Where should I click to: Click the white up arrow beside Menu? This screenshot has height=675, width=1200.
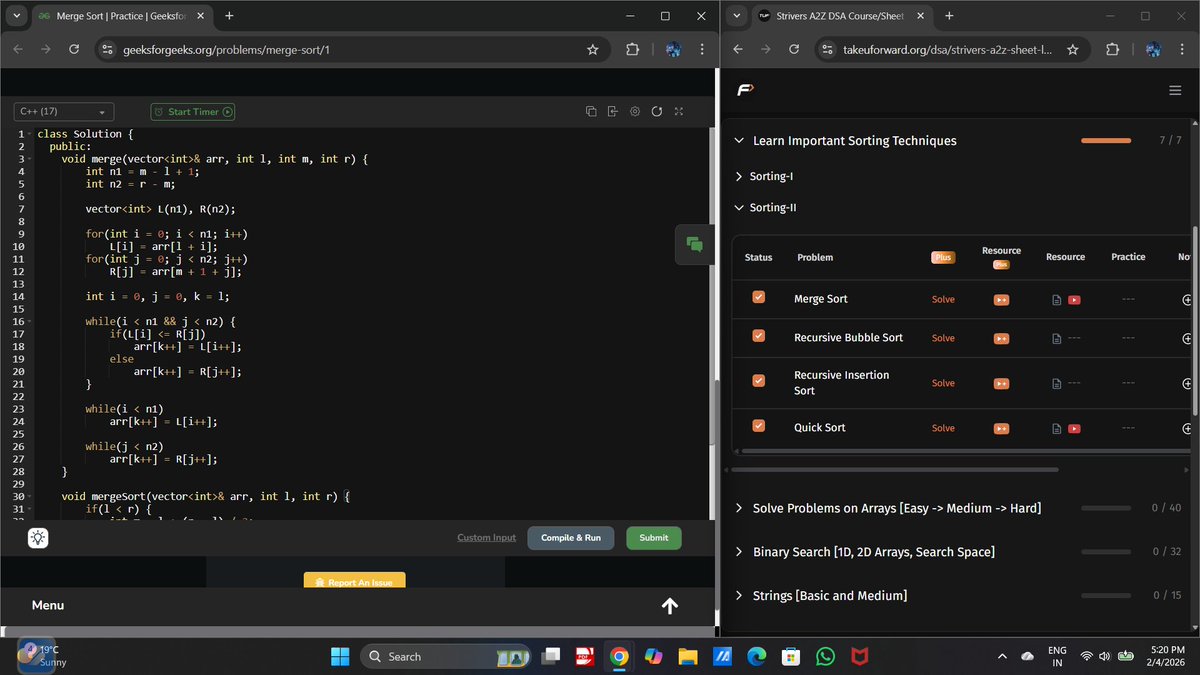[670, 606]
